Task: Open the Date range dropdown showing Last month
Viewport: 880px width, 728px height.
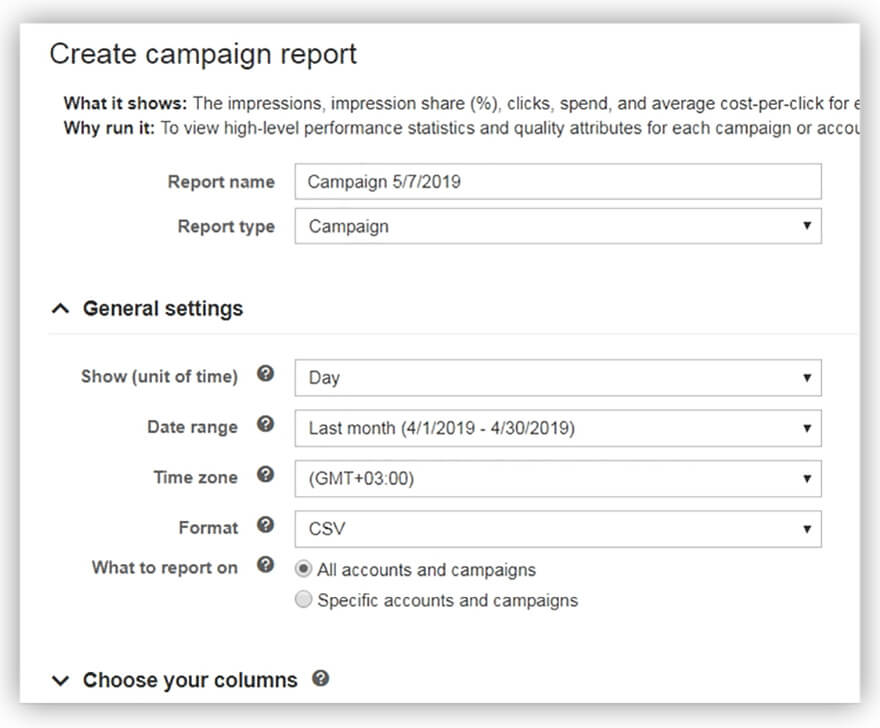Action: (557, 428)
